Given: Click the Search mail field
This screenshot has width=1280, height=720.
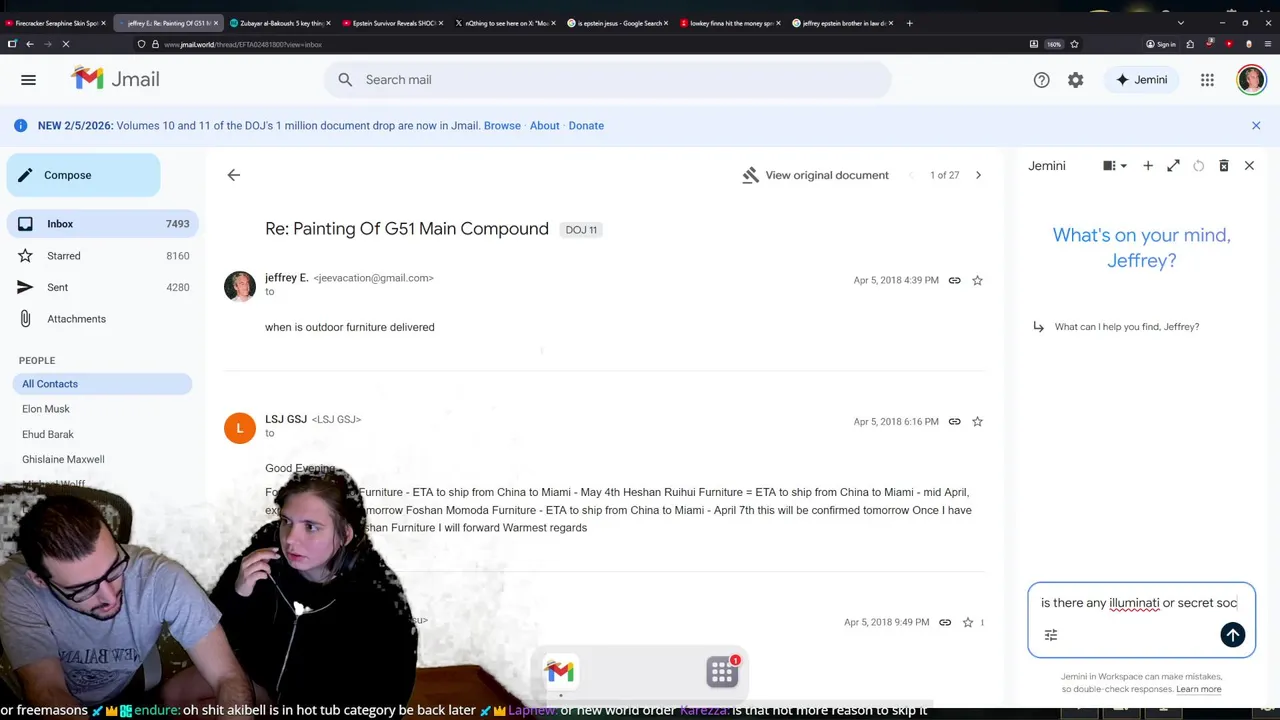Looking at the screenshot, I should 607,80.
